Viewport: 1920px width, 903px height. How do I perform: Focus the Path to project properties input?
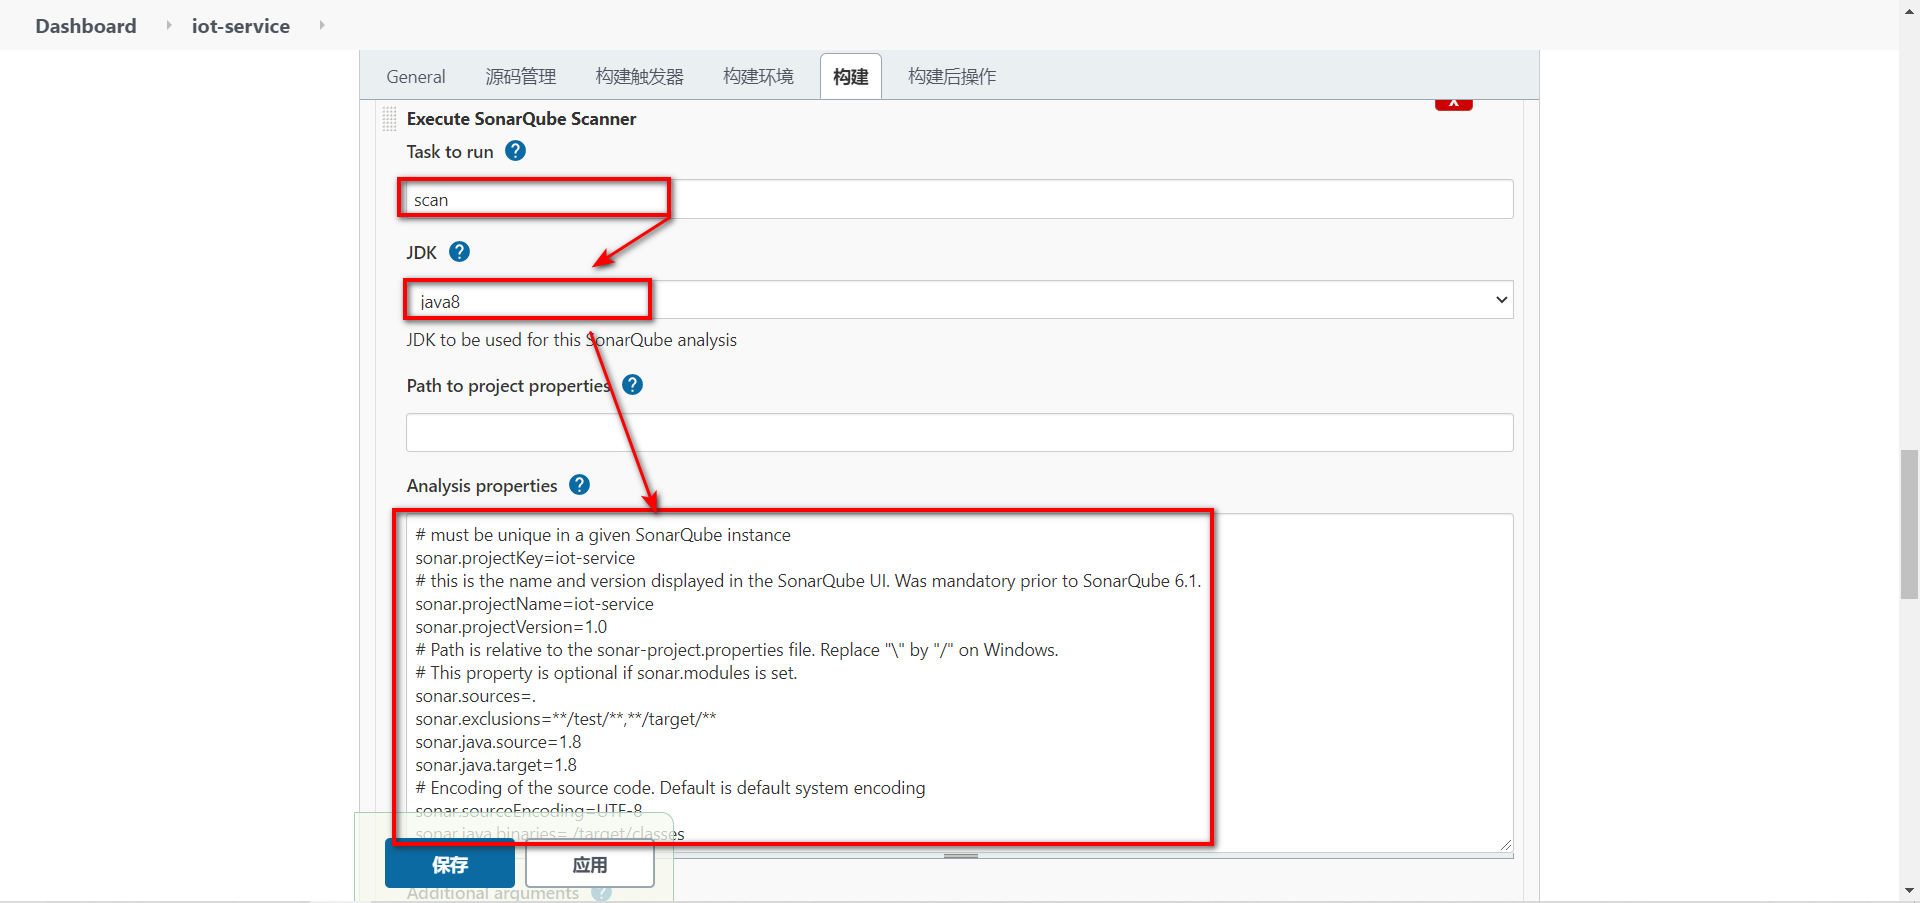[959, 432]
